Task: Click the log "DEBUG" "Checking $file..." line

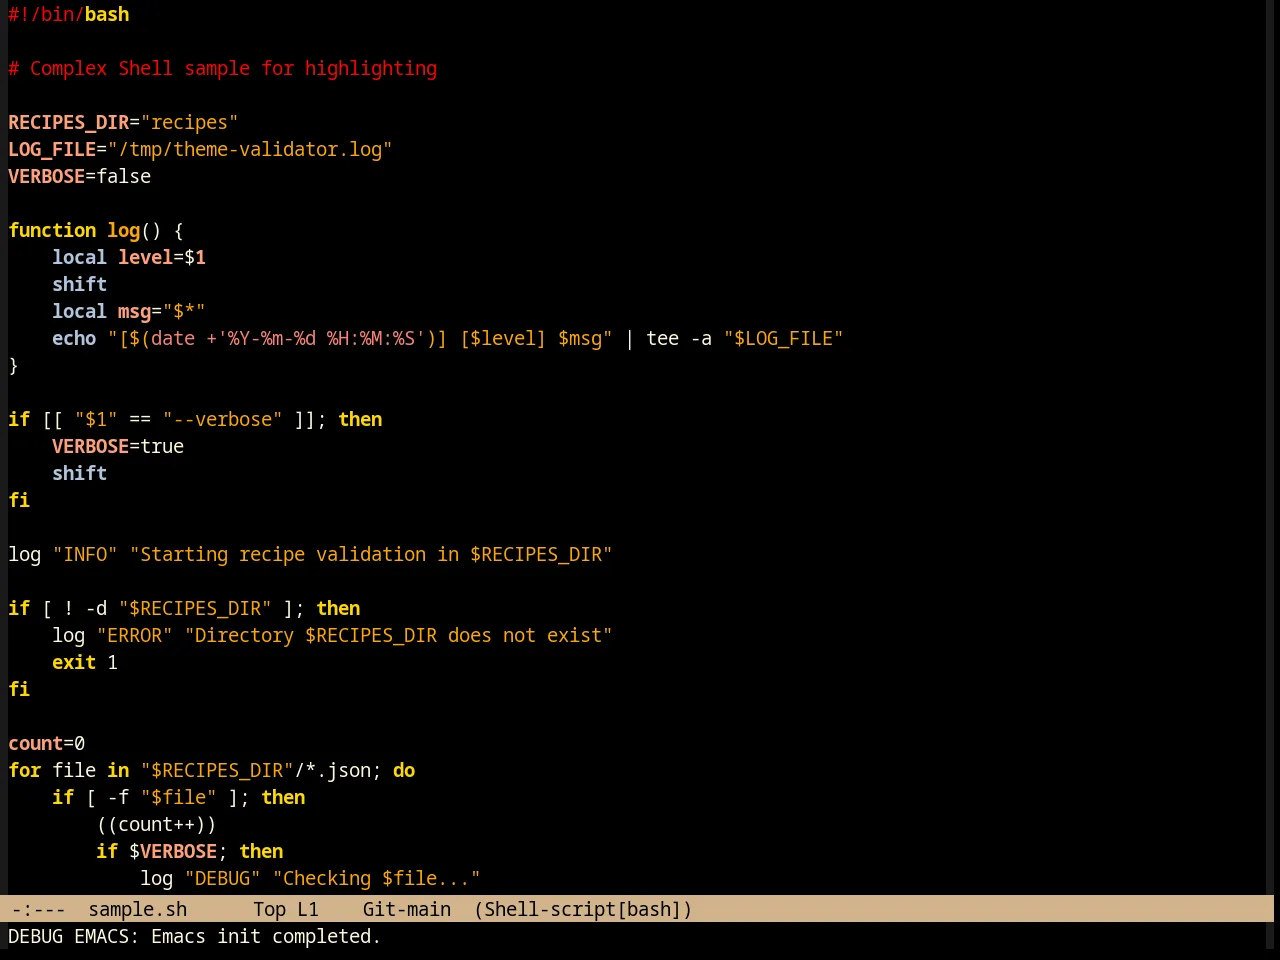Action: [x=310, y=878]
